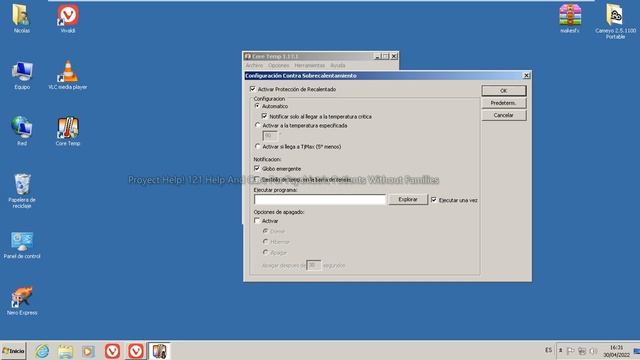Open Herramientas menu in Core Temp window
This screenshot has width=640, height=360.
pyautogui.click(x=309, y=65)
